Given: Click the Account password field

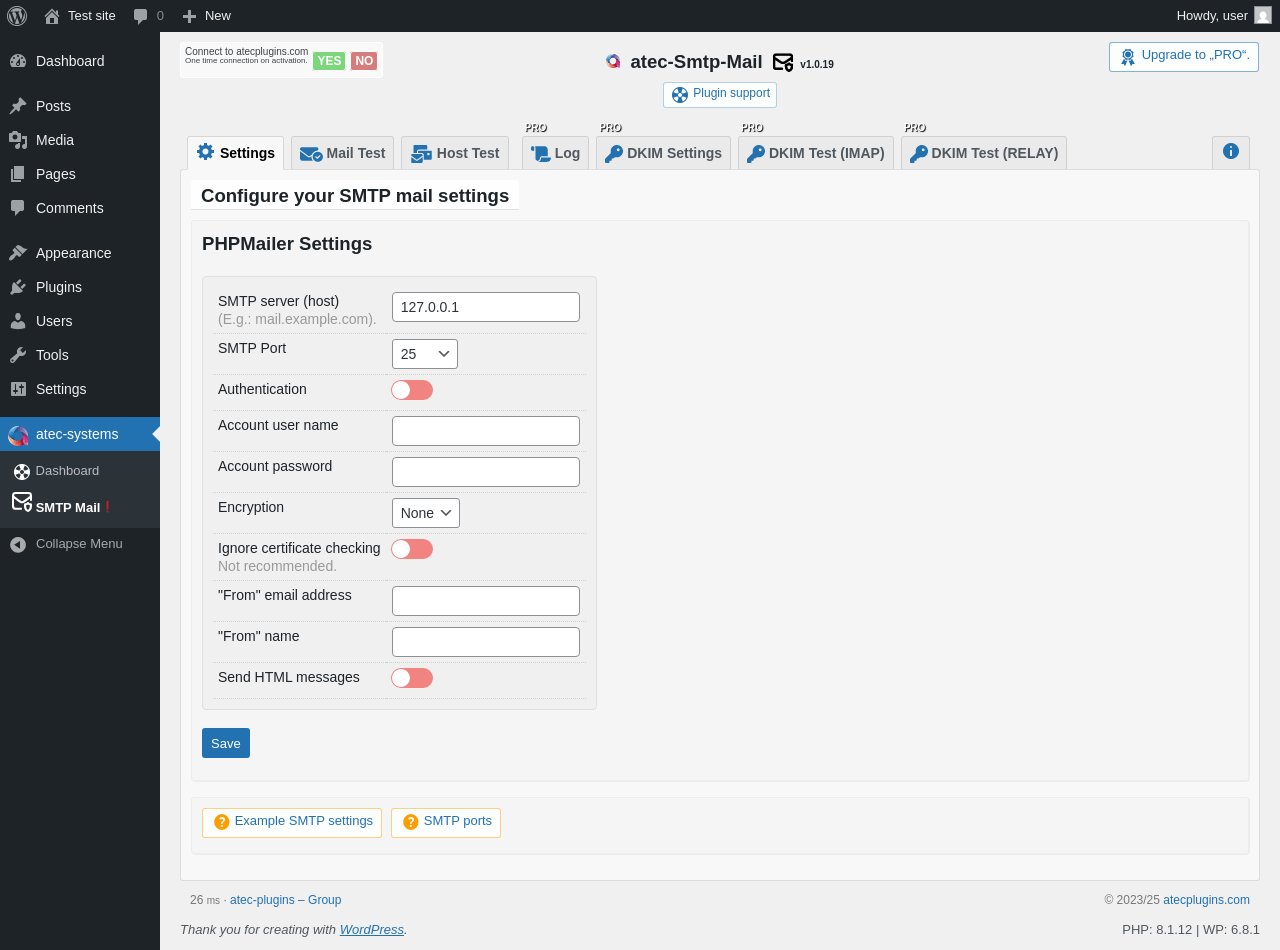Looking at the screenshot, I should [486, 472].
